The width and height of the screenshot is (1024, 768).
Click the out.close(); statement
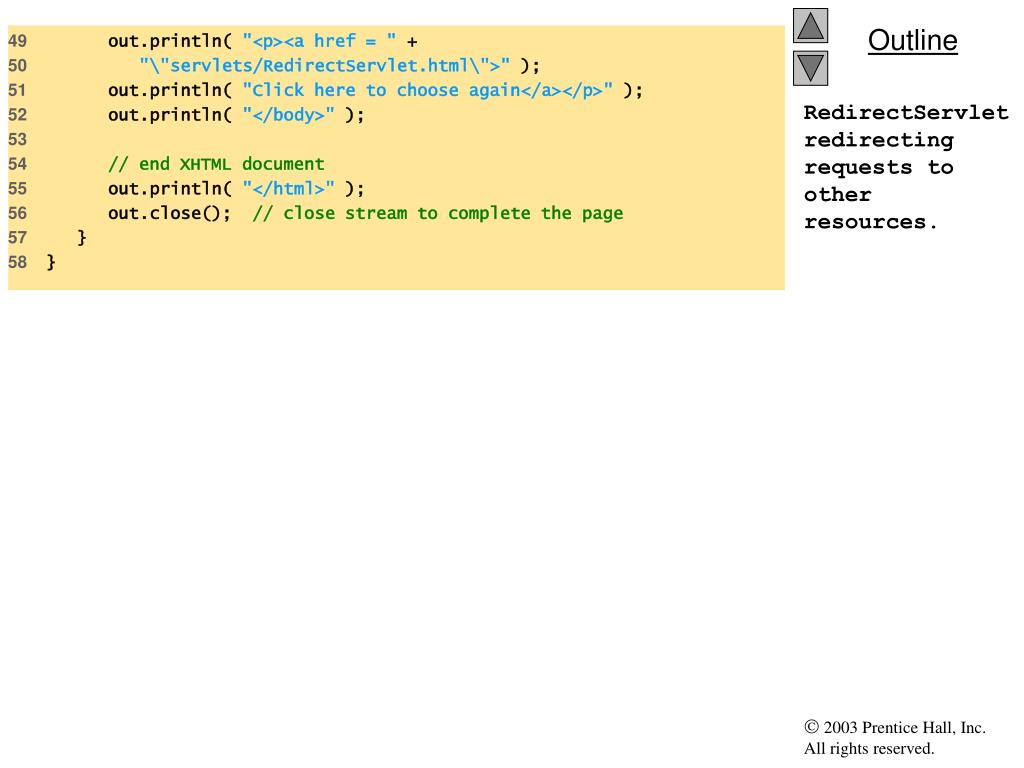pyautogui.click(x=169, y=214)
